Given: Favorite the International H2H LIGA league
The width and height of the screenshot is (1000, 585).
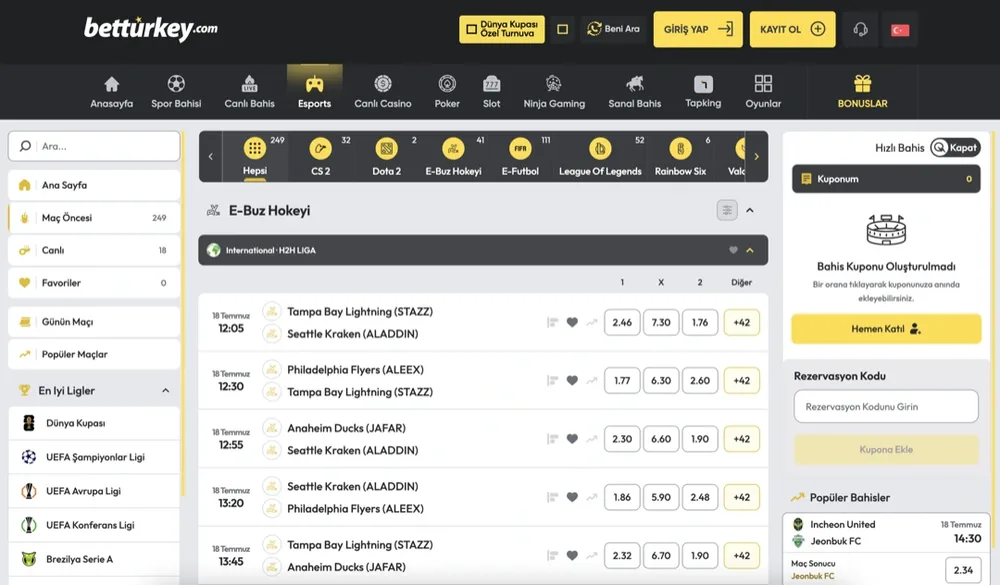Looking at the screenshot, I should 733,250.
